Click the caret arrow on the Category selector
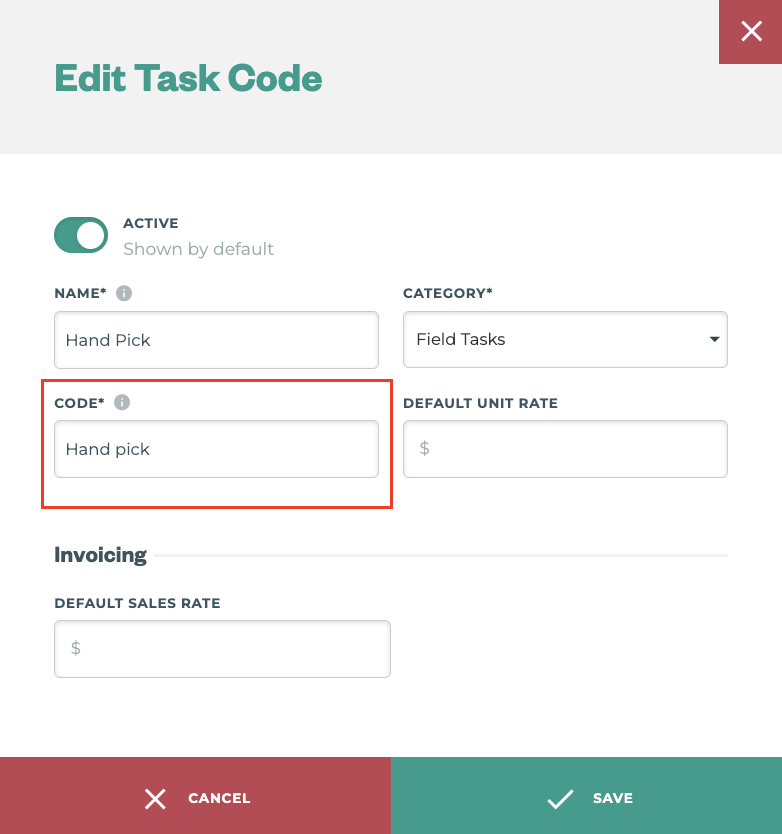This screenshot has width=782, height=834. [714, 339]
